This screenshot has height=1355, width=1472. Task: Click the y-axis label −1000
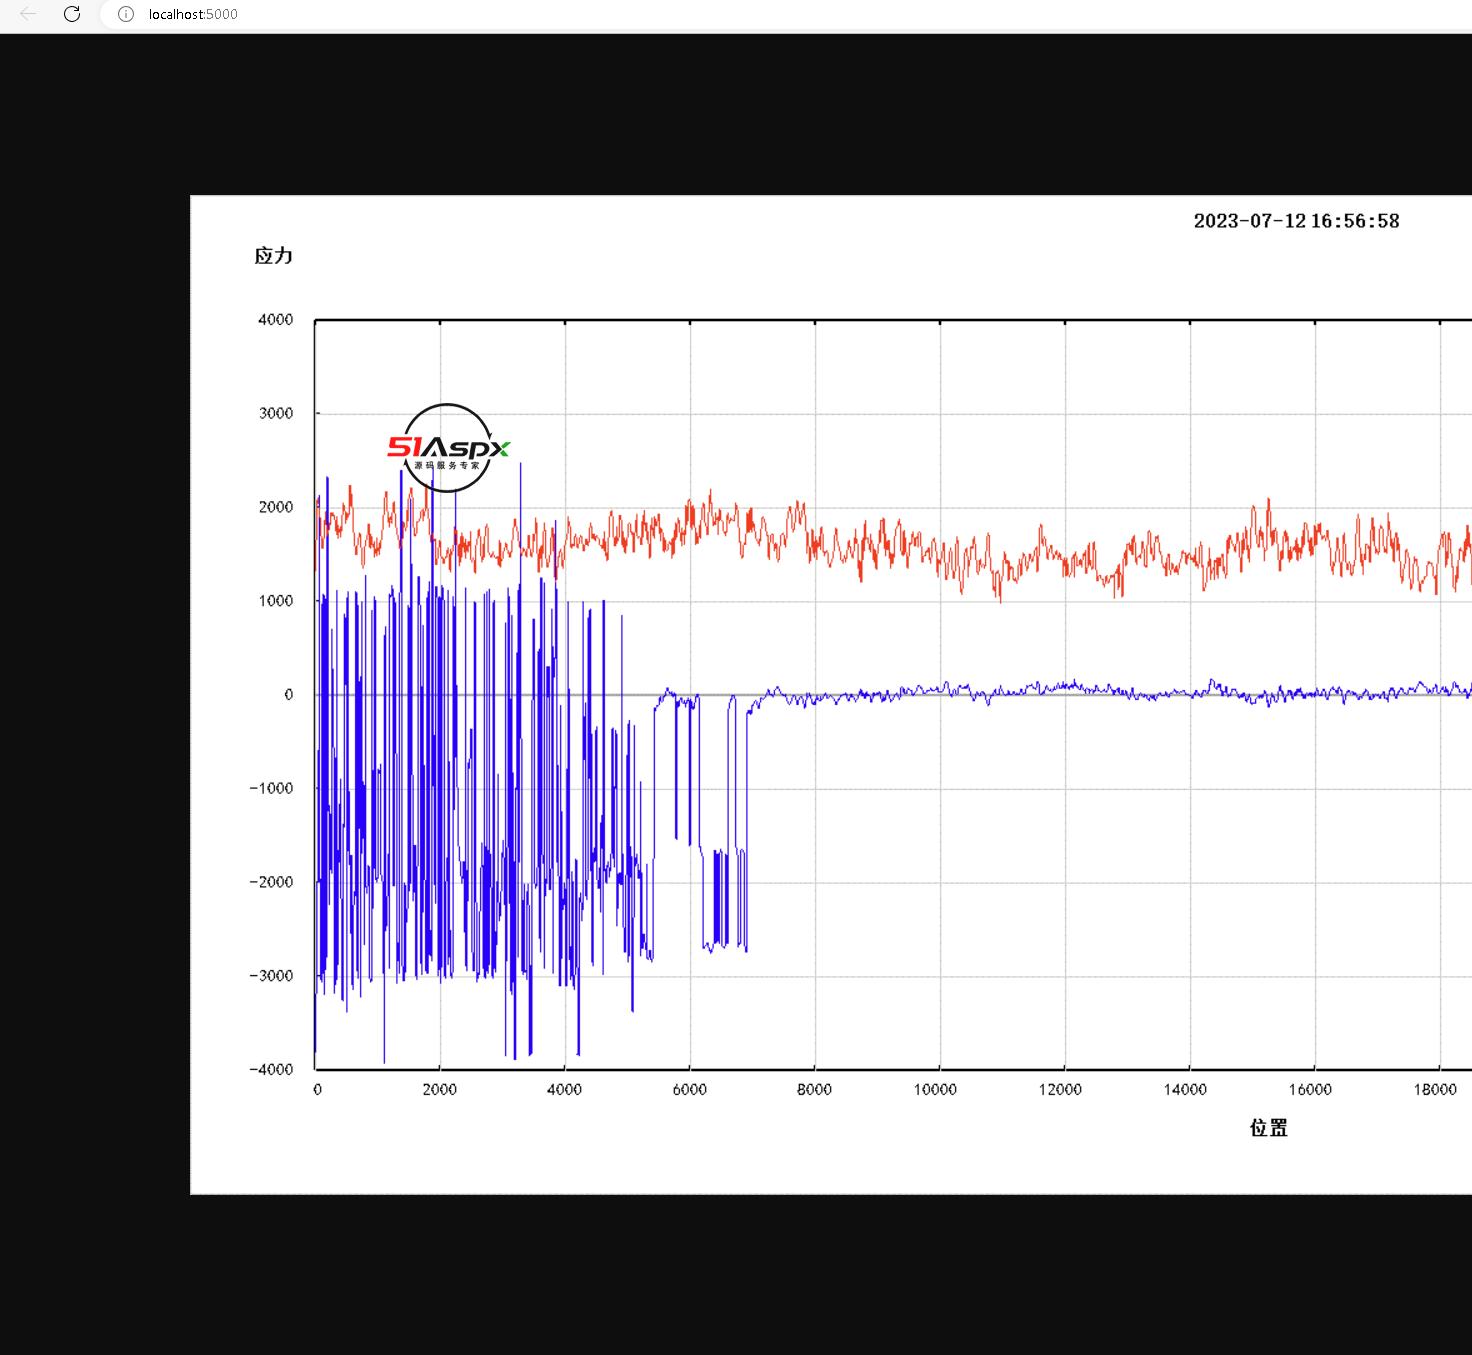[272, 788]
